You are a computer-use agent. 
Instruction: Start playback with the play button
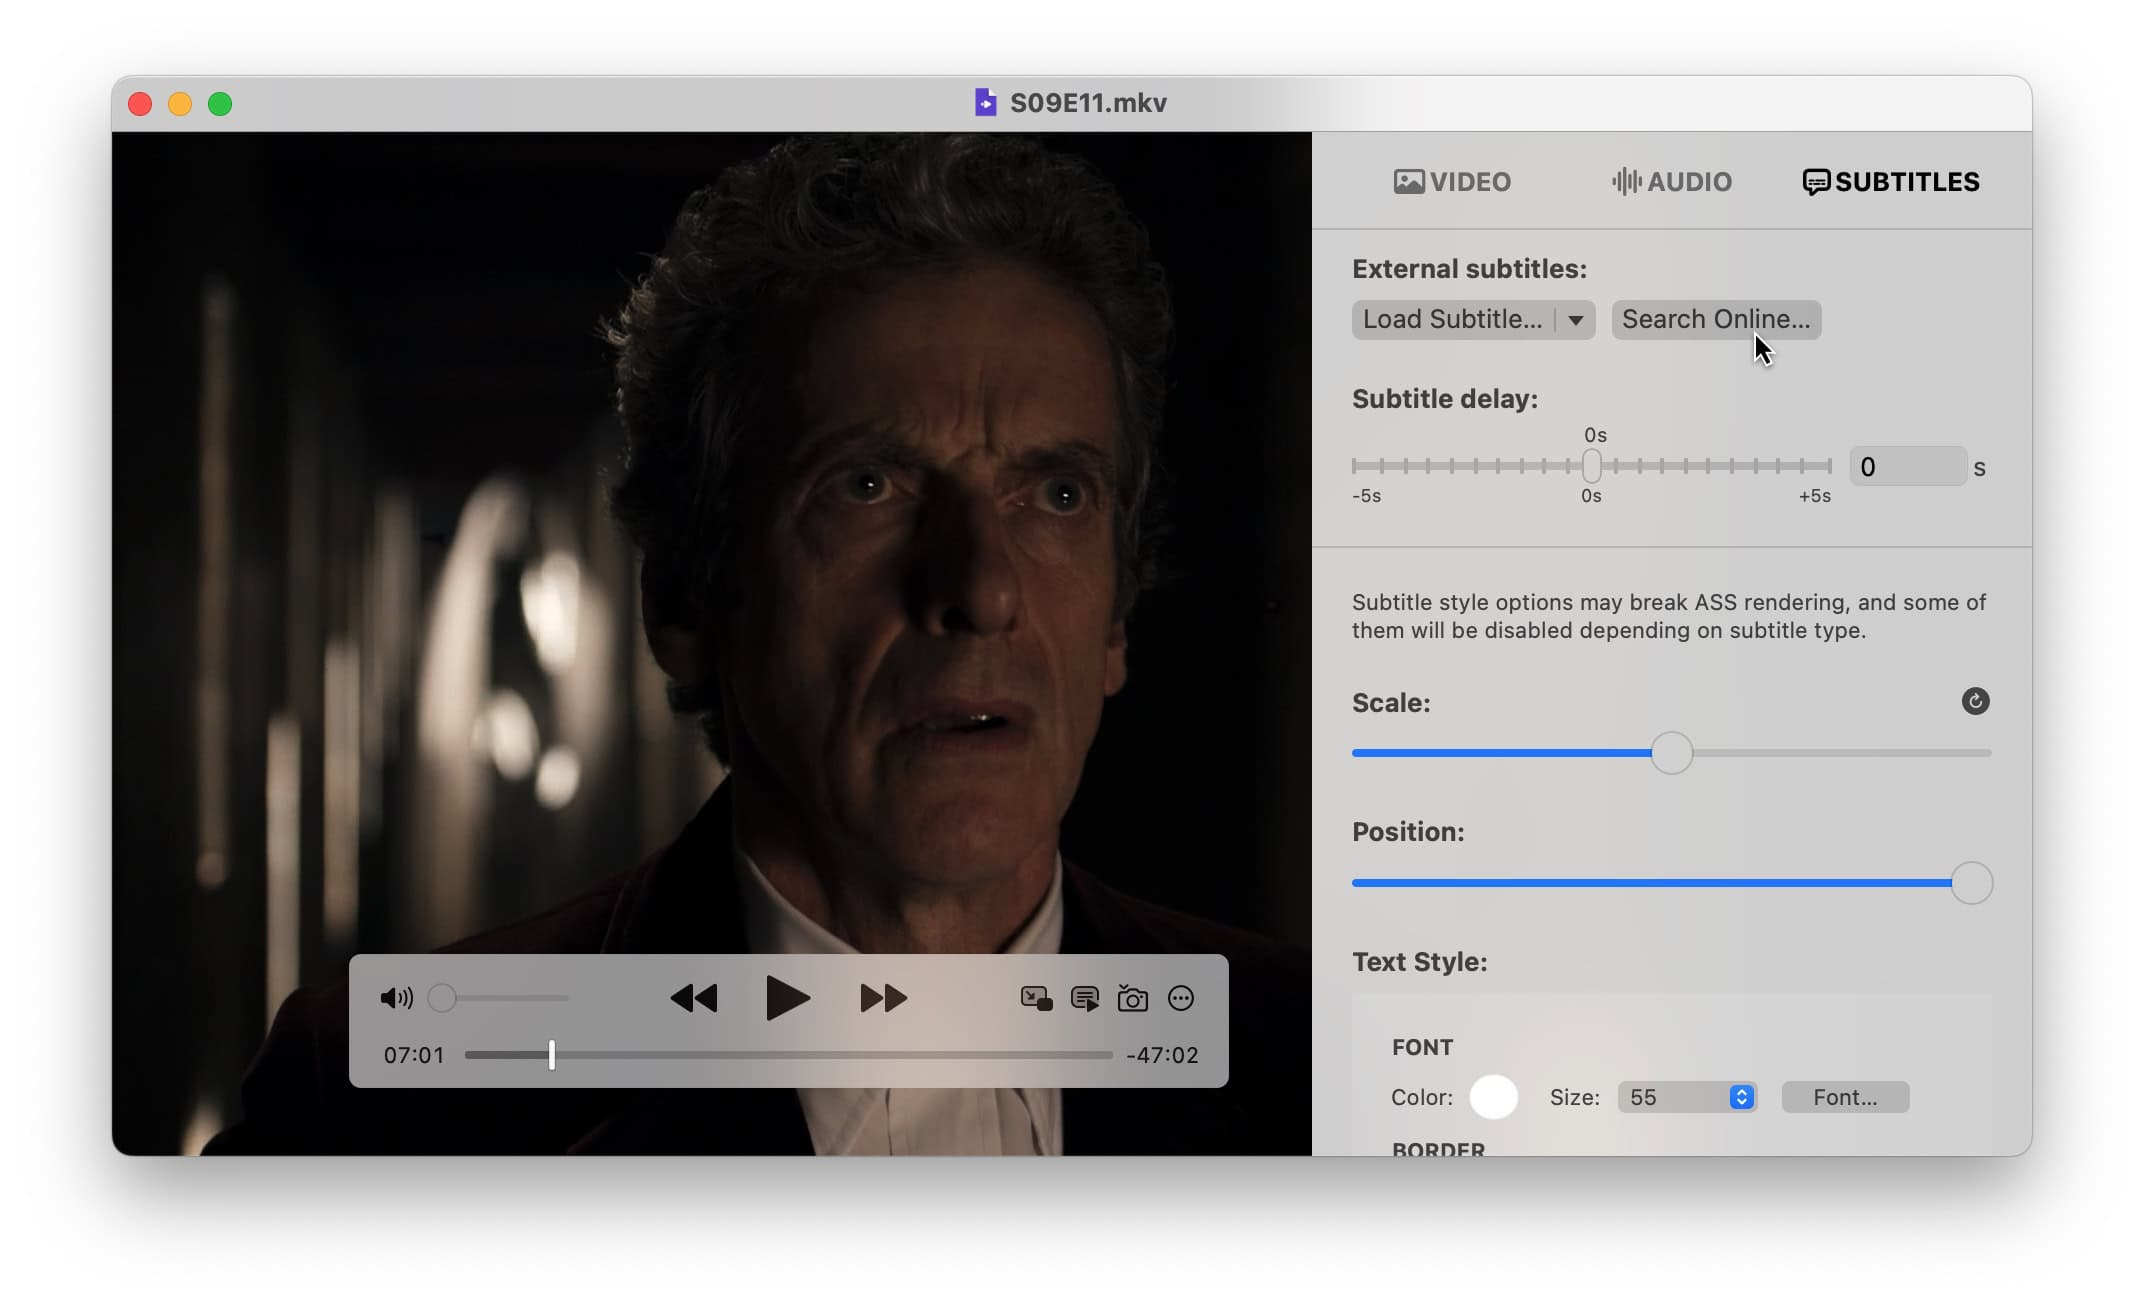point(787,998)
